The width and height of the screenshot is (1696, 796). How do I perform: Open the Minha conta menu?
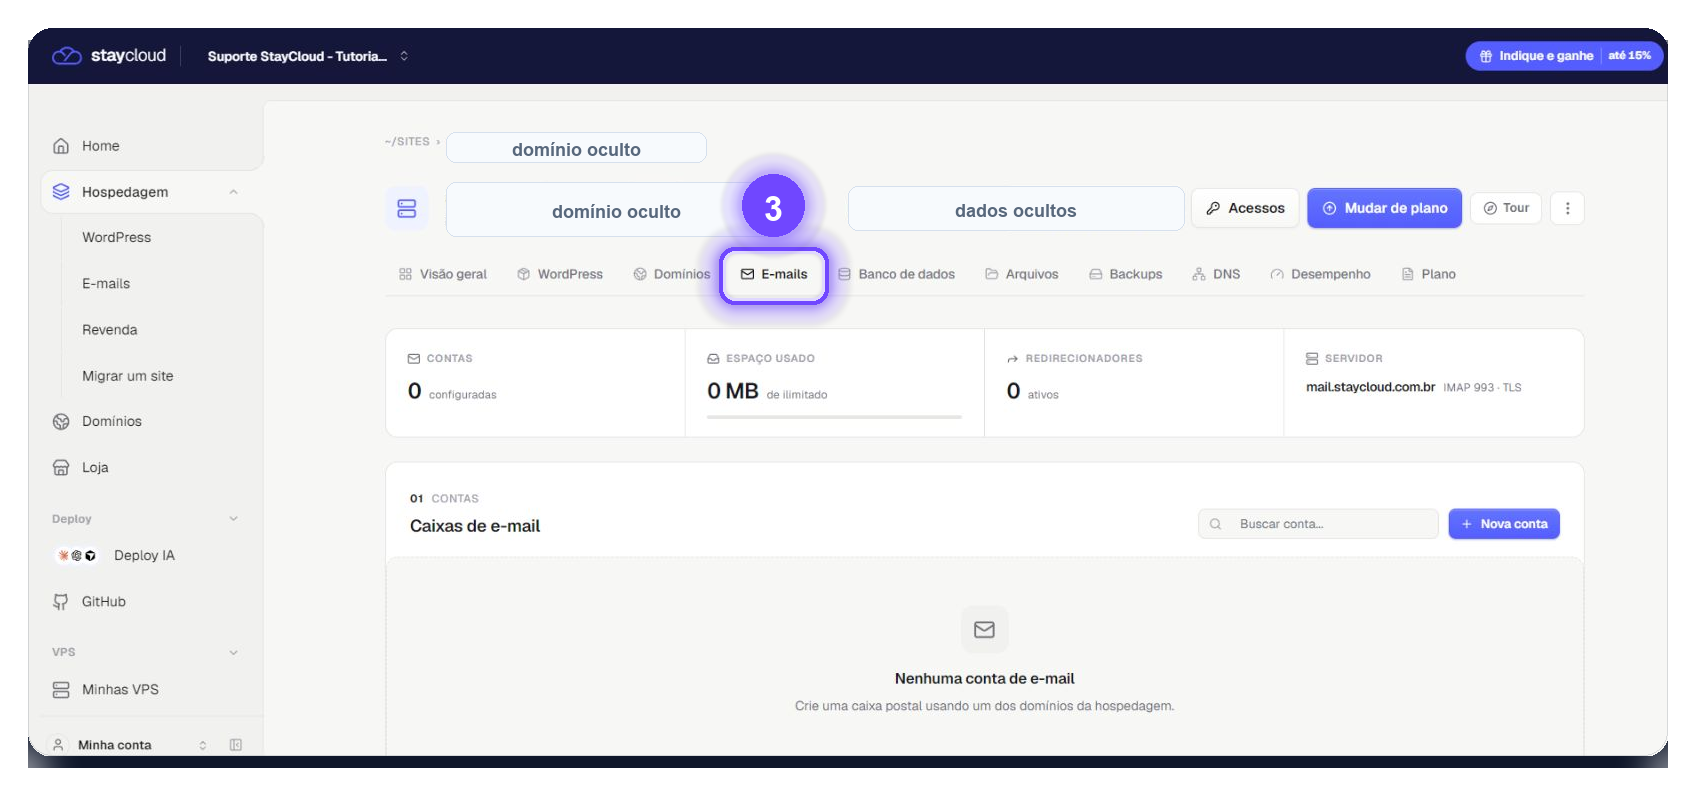(x=128, y=745)
